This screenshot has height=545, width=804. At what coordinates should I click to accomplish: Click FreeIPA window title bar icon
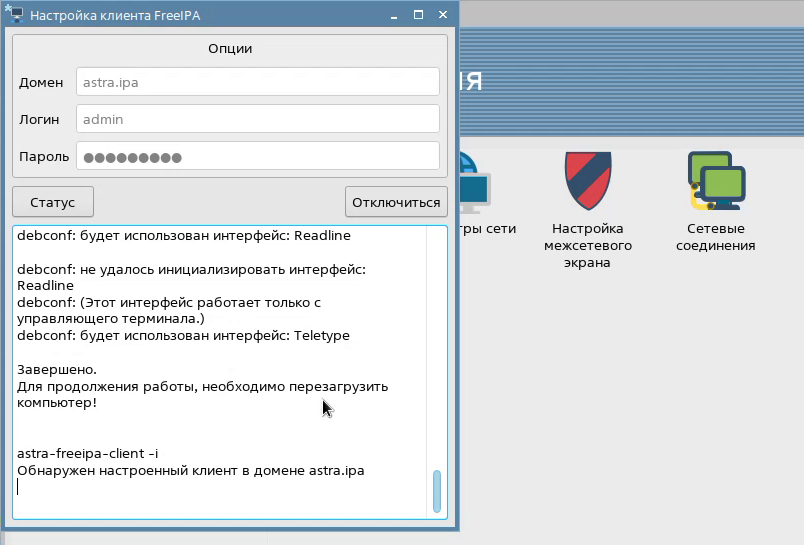pyautogui.click(x=14, y=13)
